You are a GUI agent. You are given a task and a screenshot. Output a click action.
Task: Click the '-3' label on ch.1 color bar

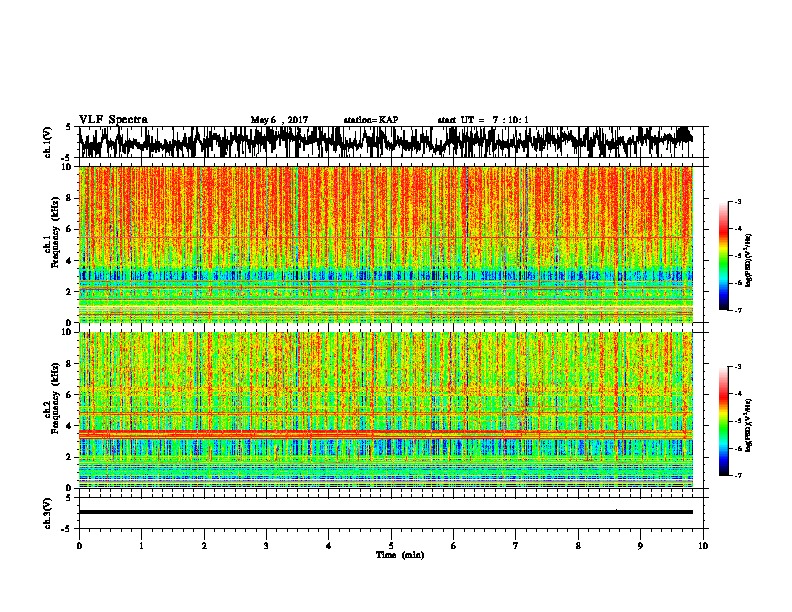(737, 202)
